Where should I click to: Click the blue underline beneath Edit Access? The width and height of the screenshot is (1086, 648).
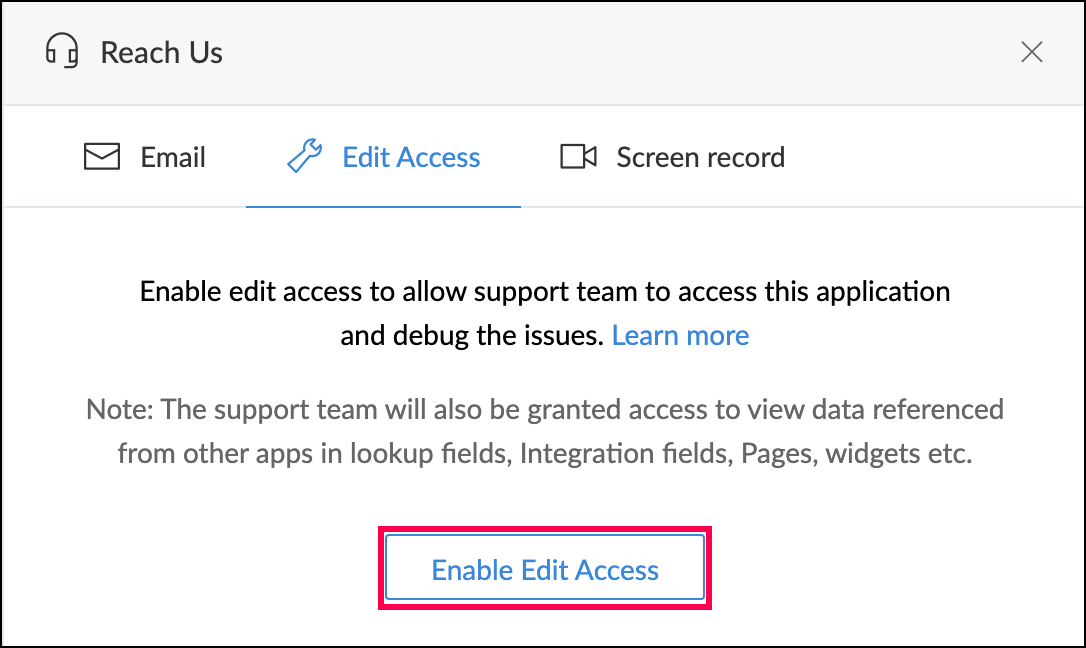[x=383, y=206]
